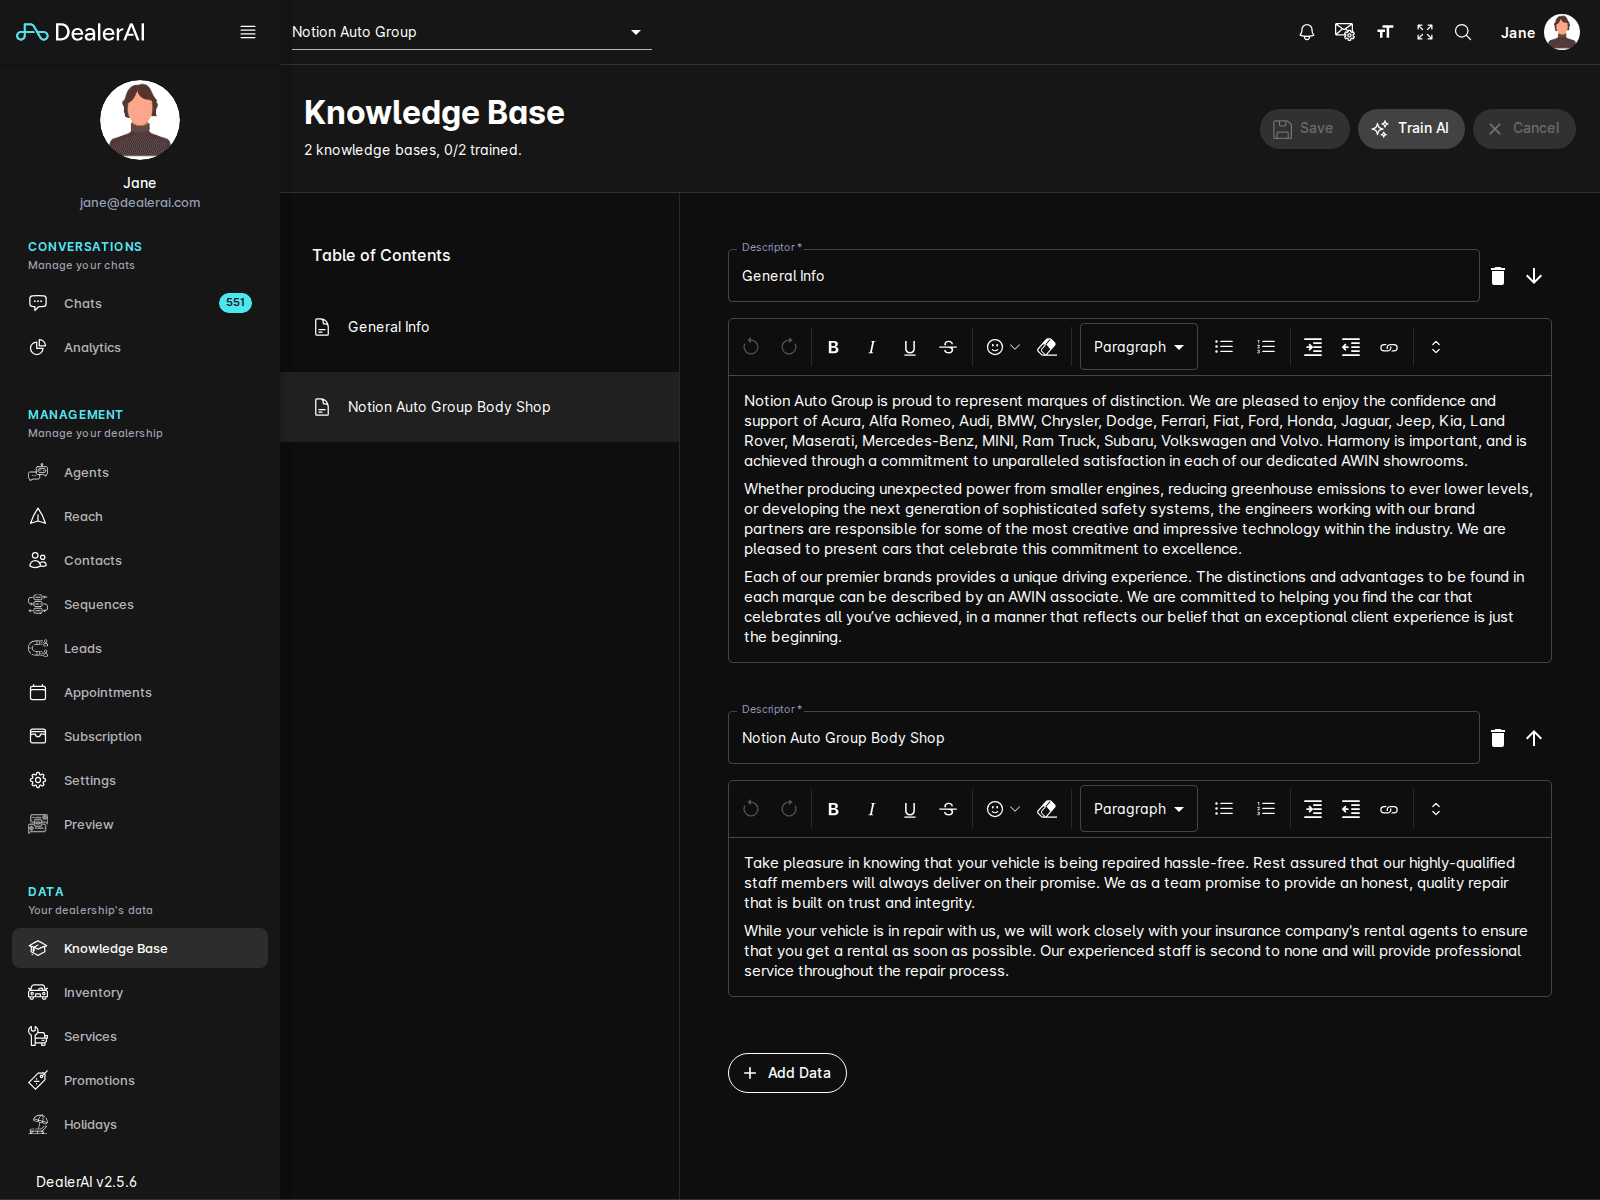Click Add Data below the editors
Screen dimensions: 1600x1200
pyautogui.click(x=787, y=1072)
